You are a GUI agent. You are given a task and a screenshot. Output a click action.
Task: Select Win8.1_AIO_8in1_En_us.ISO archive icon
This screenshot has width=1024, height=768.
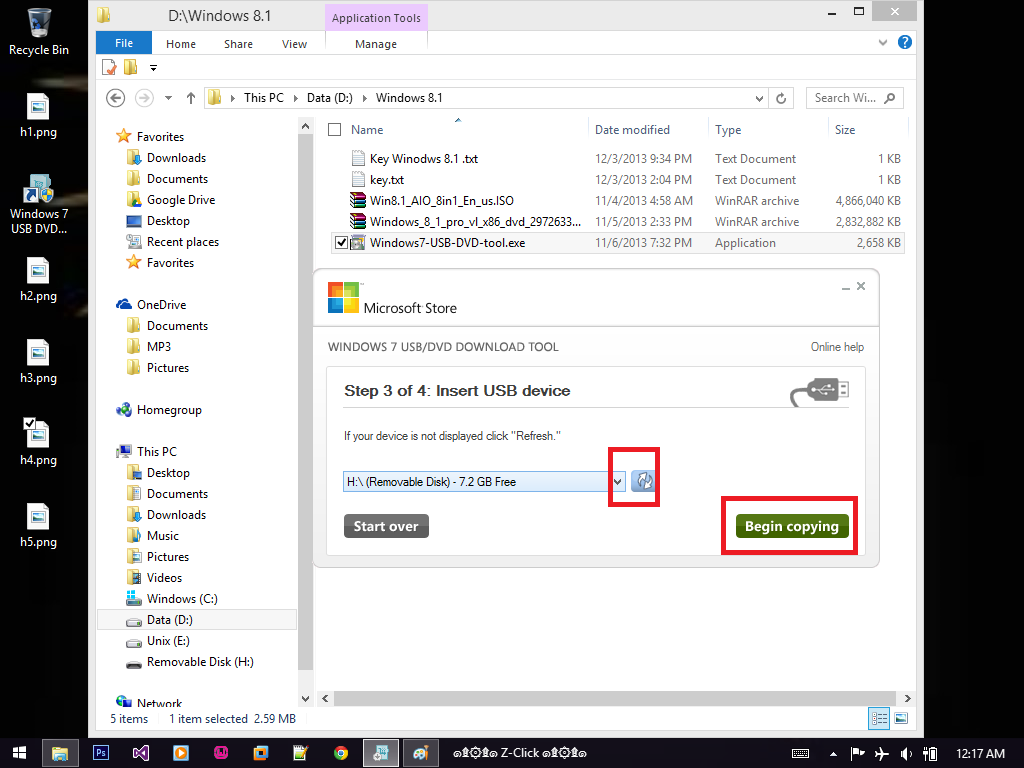pyautogui.click(x=358, y=200)
